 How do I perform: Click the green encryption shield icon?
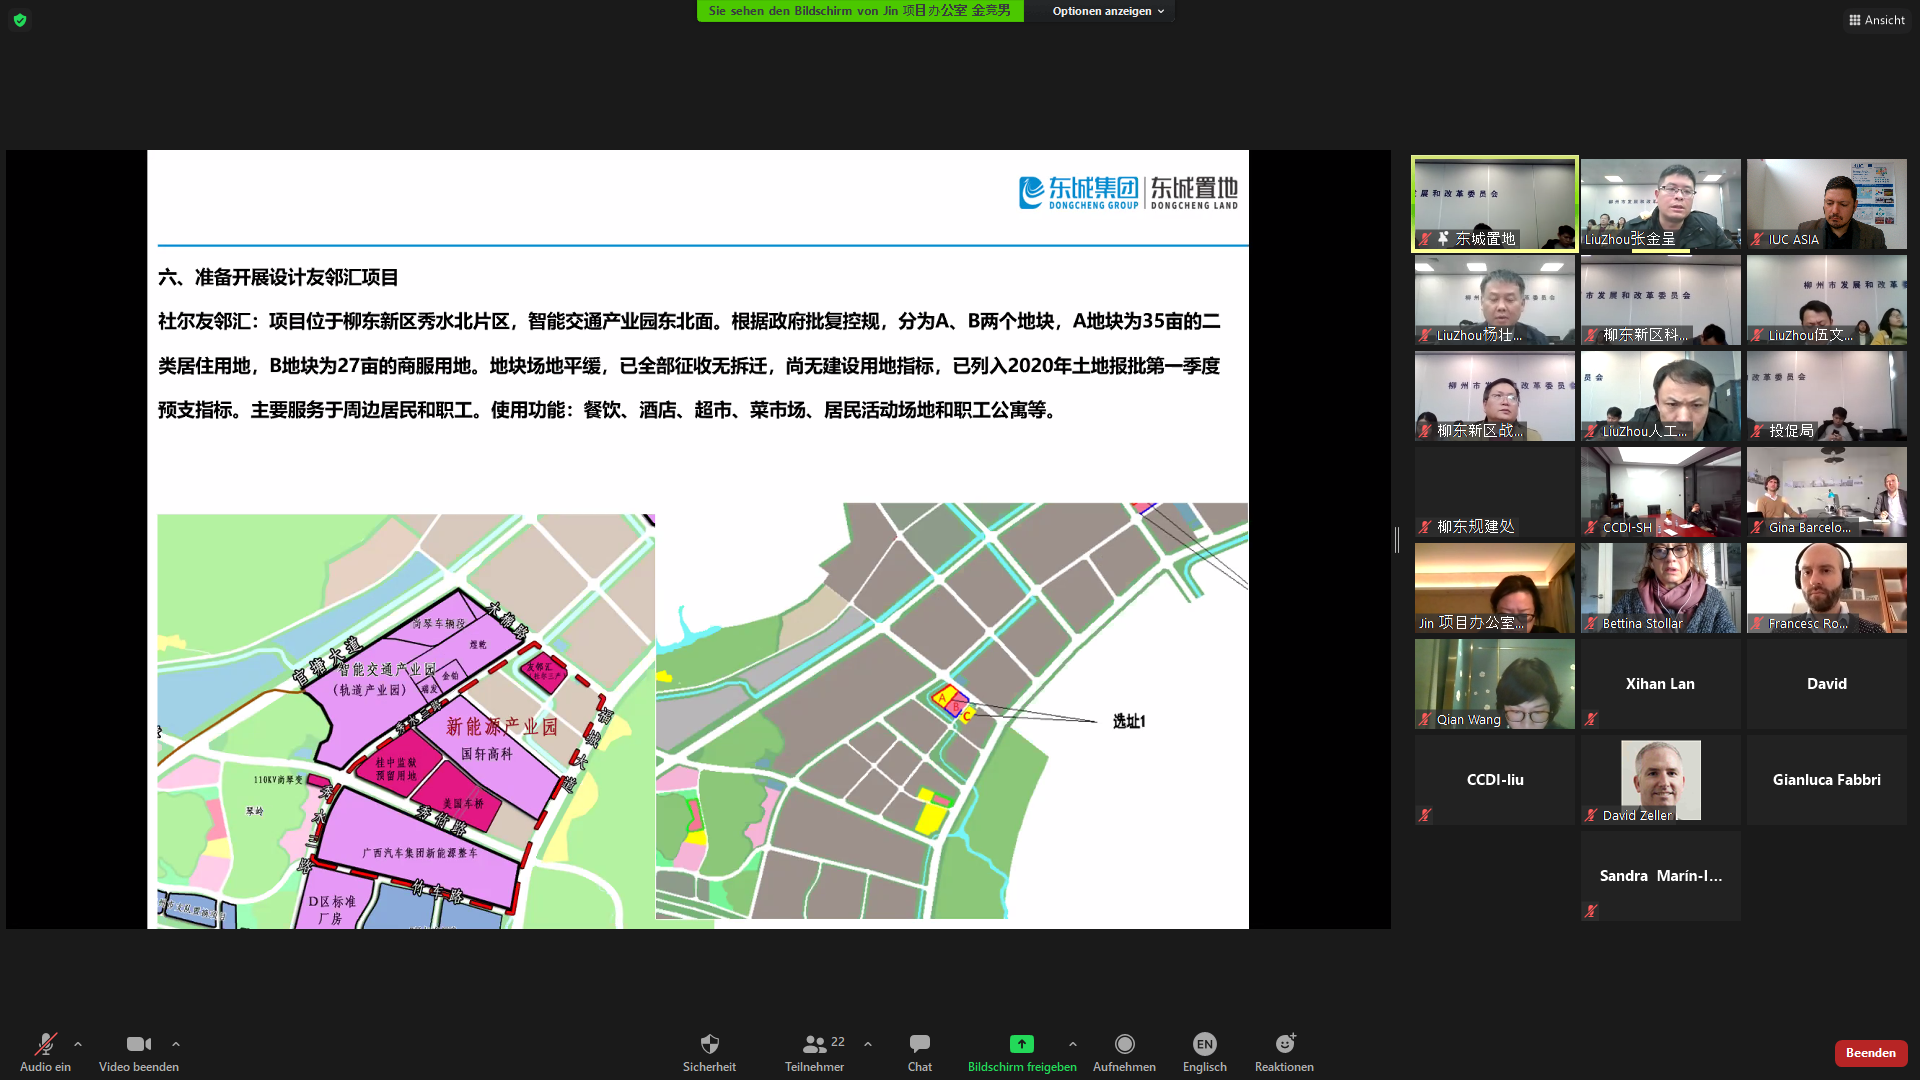pyautogui.click(x=20, y=20)
